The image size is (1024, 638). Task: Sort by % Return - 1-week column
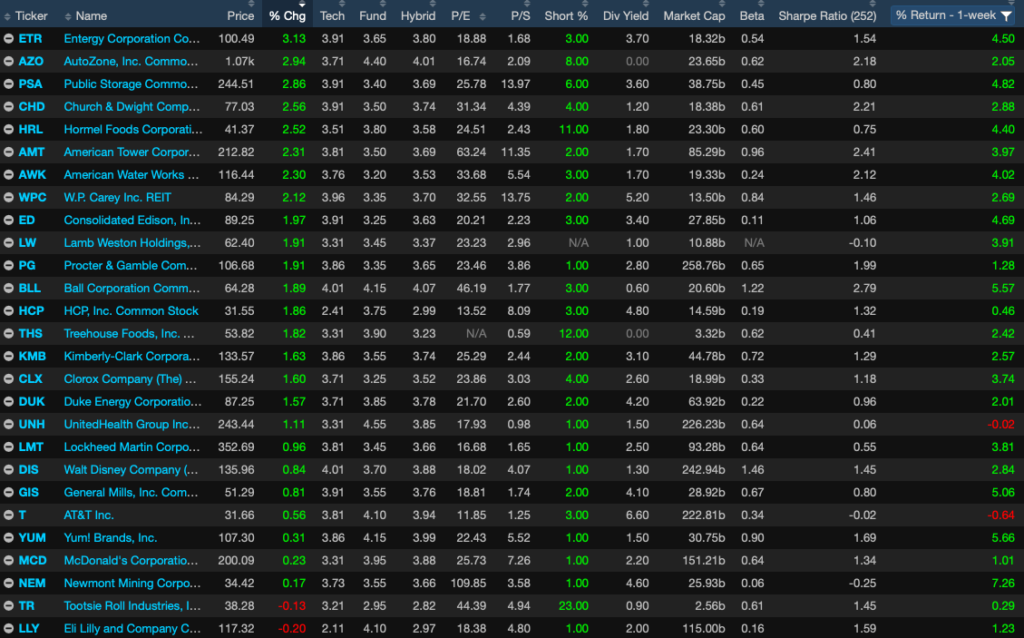tap(946, 15)
